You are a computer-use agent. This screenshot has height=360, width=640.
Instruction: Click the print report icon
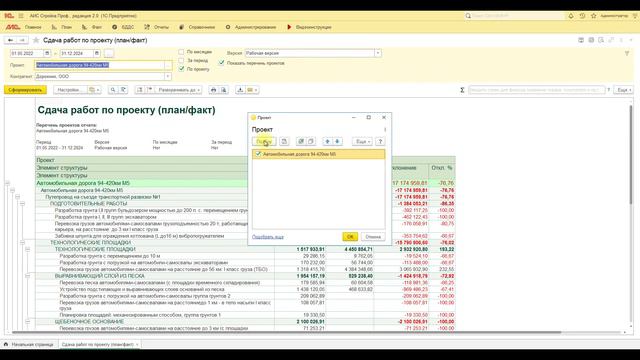click(213, 90)
